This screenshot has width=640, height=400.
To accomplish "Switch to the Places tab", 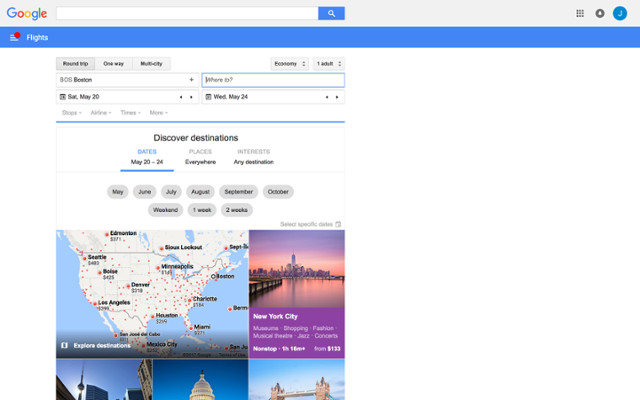I will click(200, 157).
